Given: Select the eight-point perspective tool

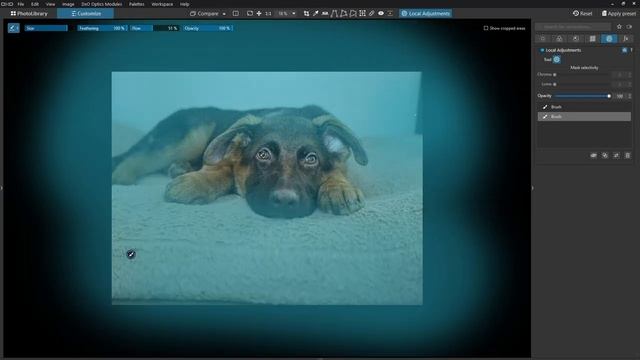Looking at the screenshot, I should (x=353, y=13).
